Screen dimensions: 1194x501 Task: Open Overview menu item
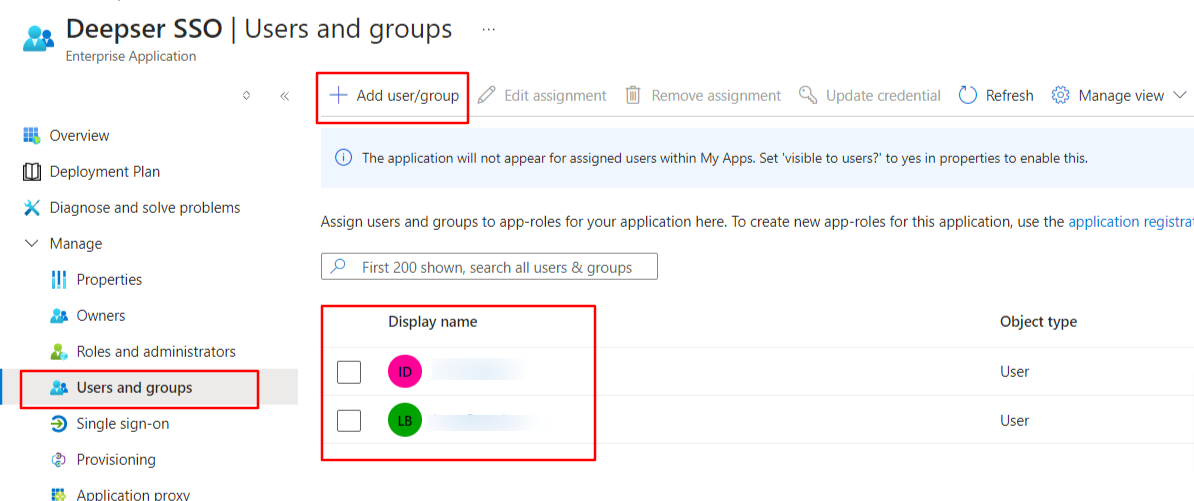[x=79, y=136]
